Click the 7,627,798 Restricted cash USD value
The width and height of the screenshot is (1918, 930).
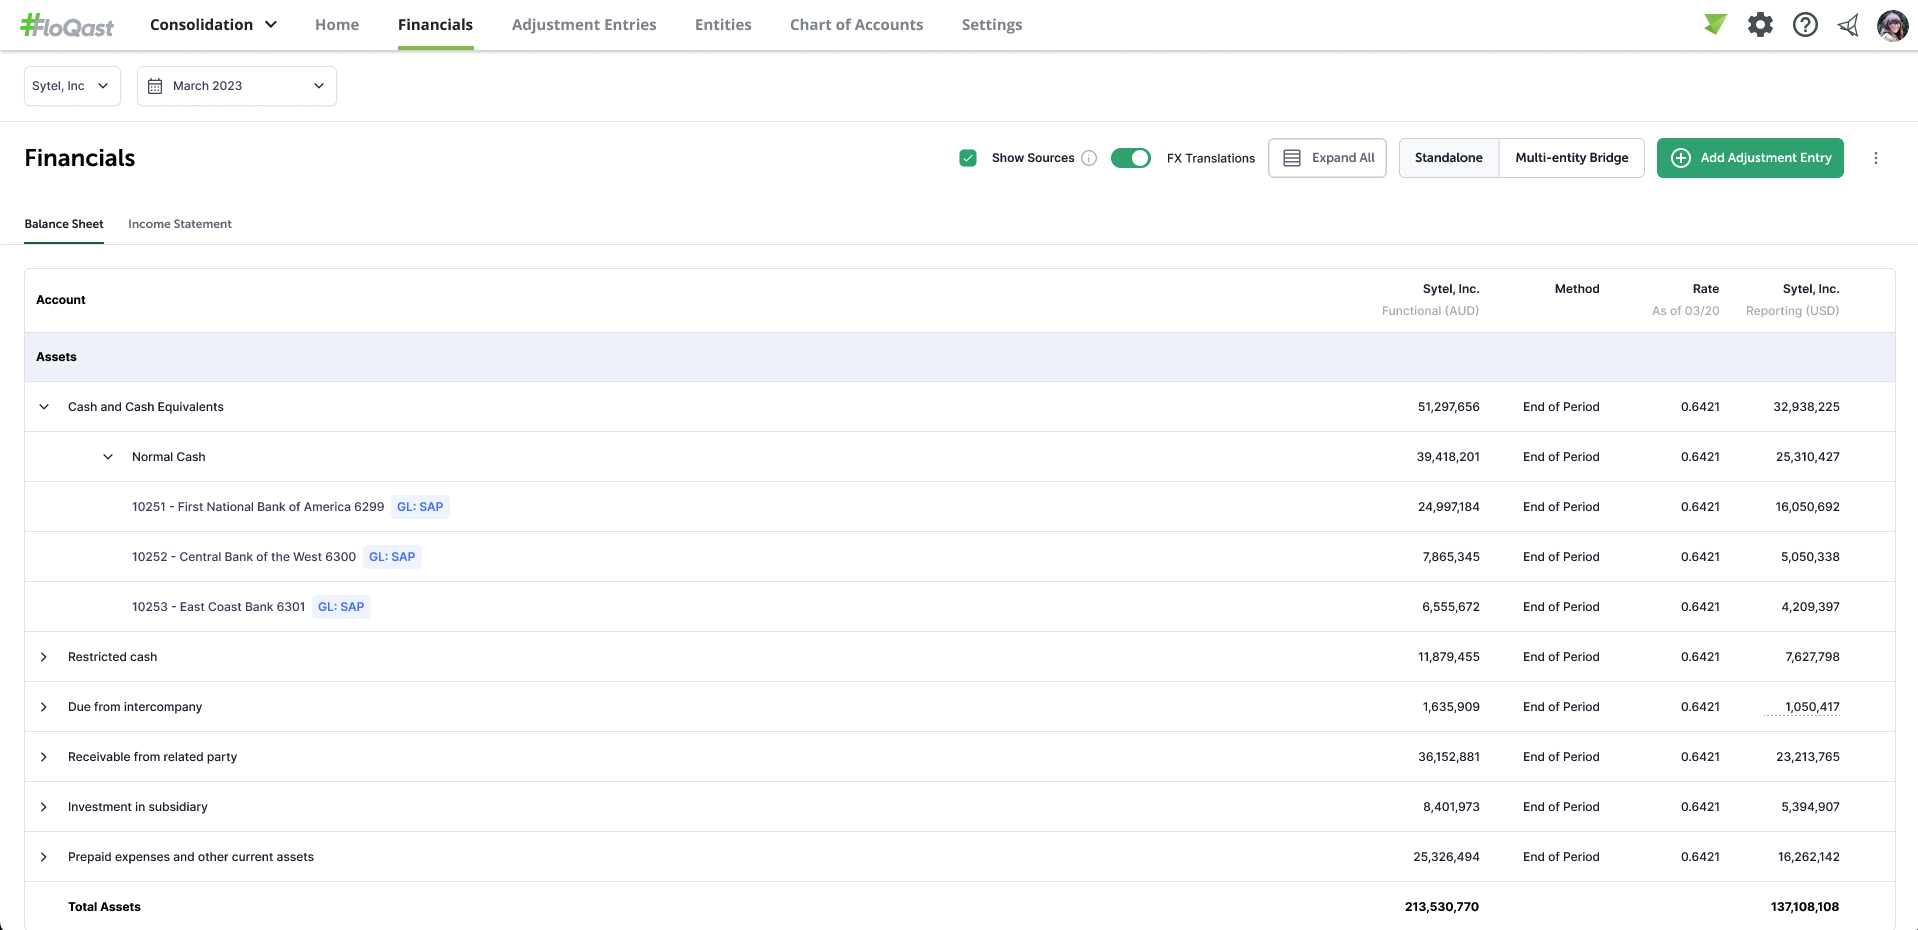(1812, 657)
